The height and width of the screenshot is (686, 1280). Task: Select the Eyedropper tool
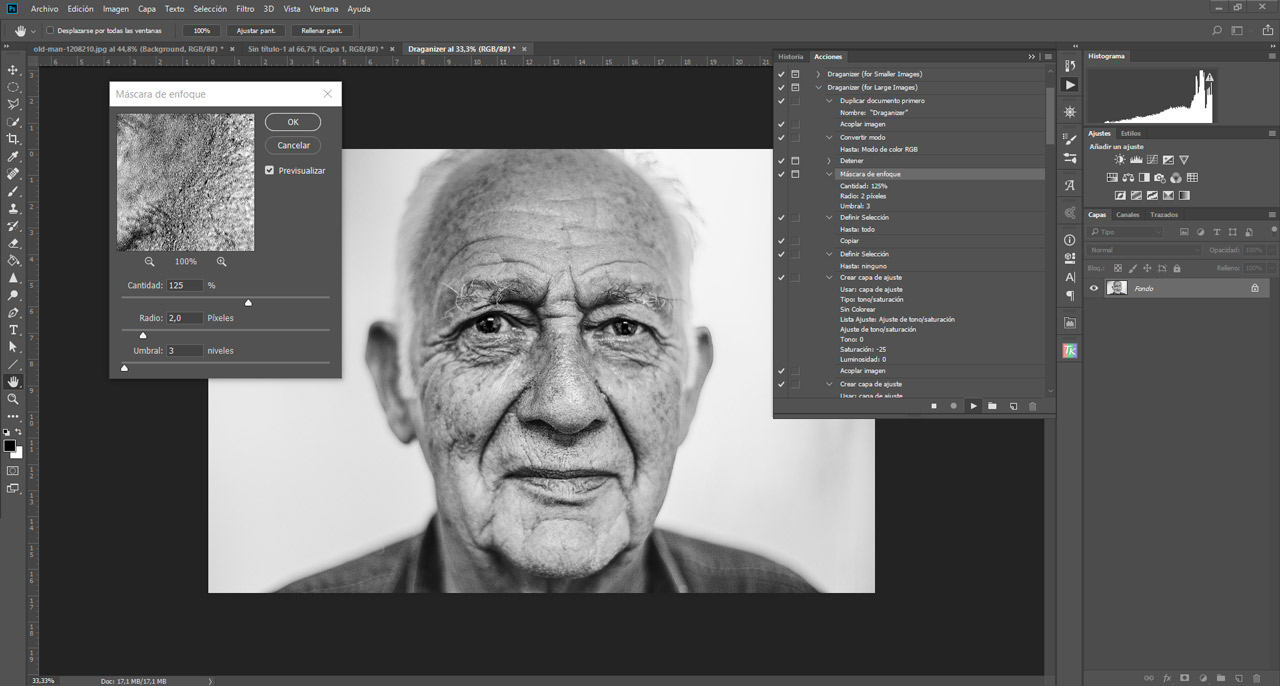pos(13,157)
